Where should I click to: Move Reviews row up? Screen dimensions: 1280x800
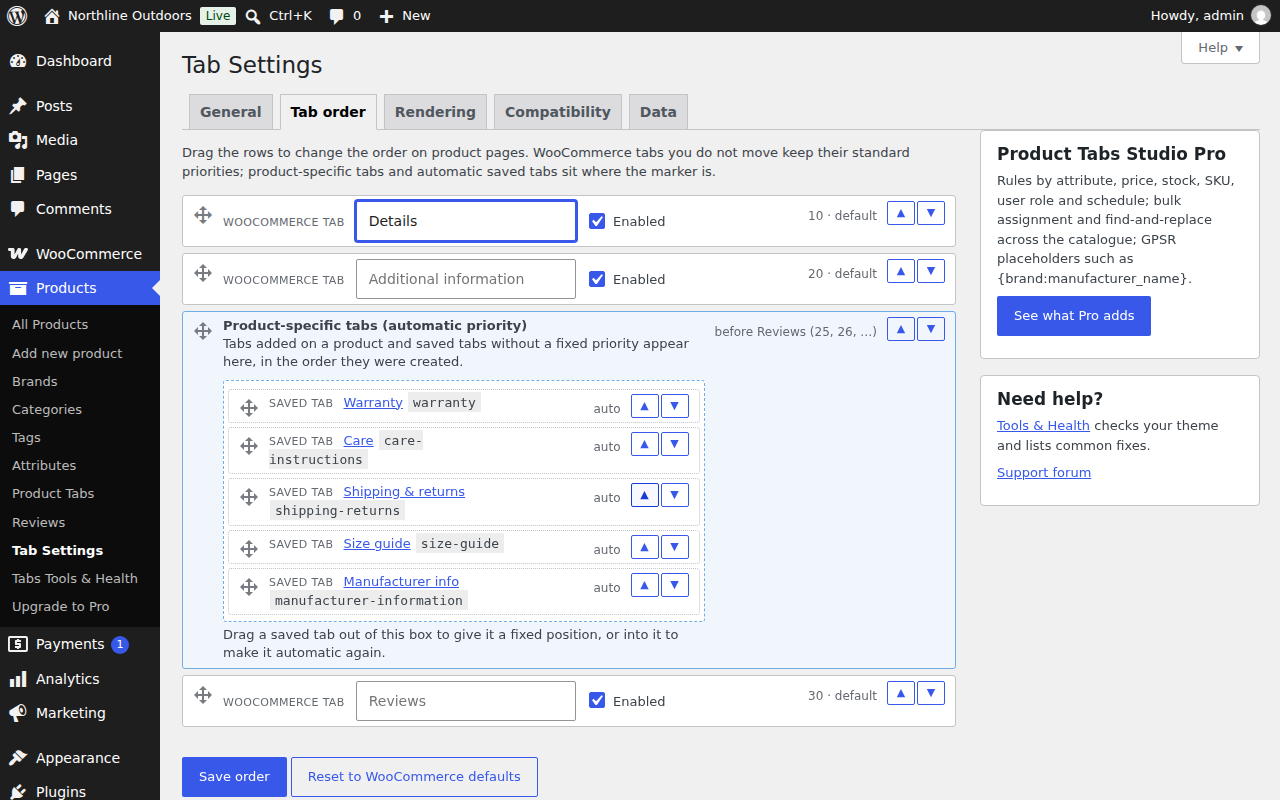[x=901, y=693]
